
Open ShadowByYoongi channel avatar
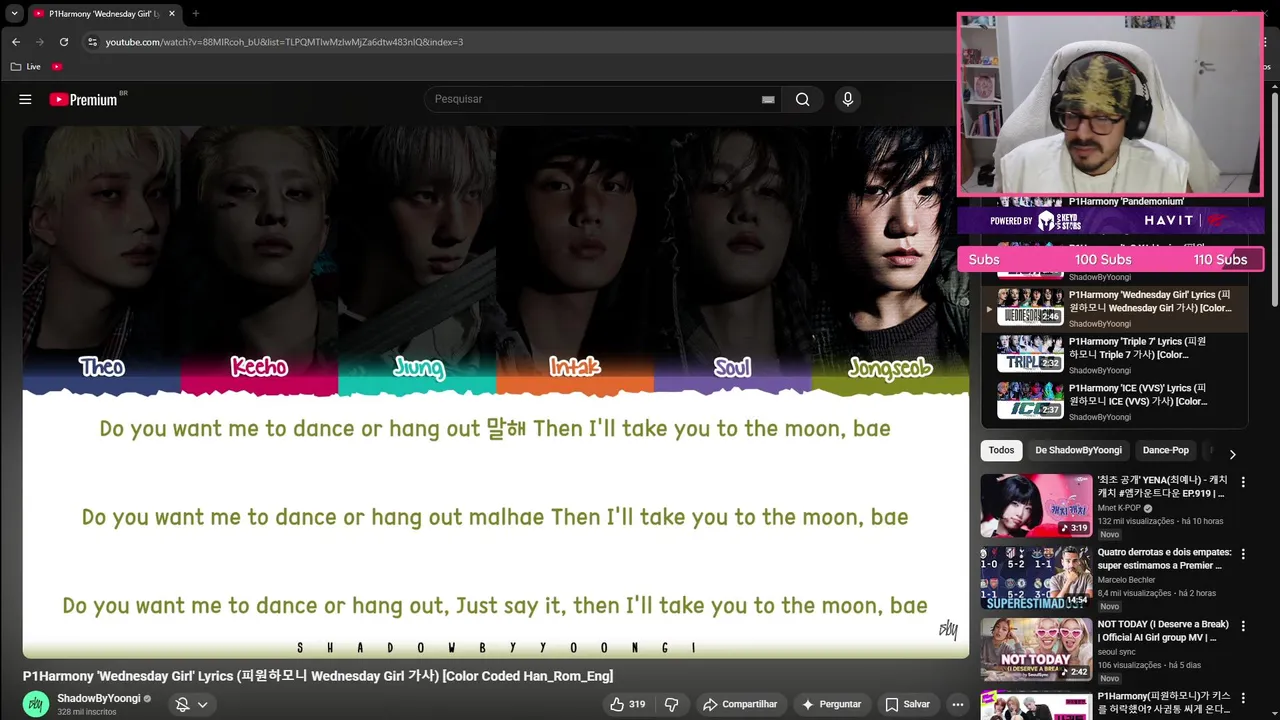tap(36, 704)
